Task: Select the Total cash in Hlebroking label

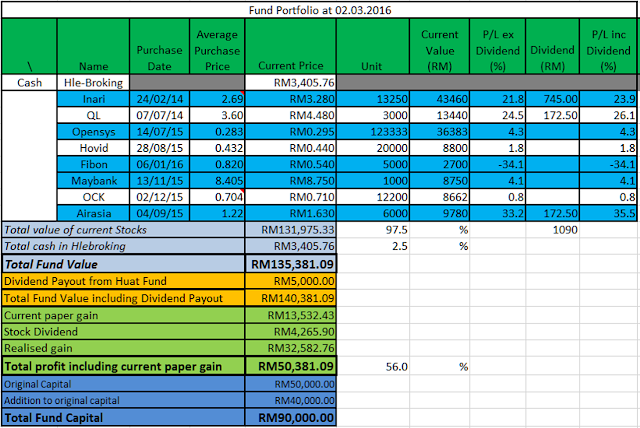Action: coord(123,246)
